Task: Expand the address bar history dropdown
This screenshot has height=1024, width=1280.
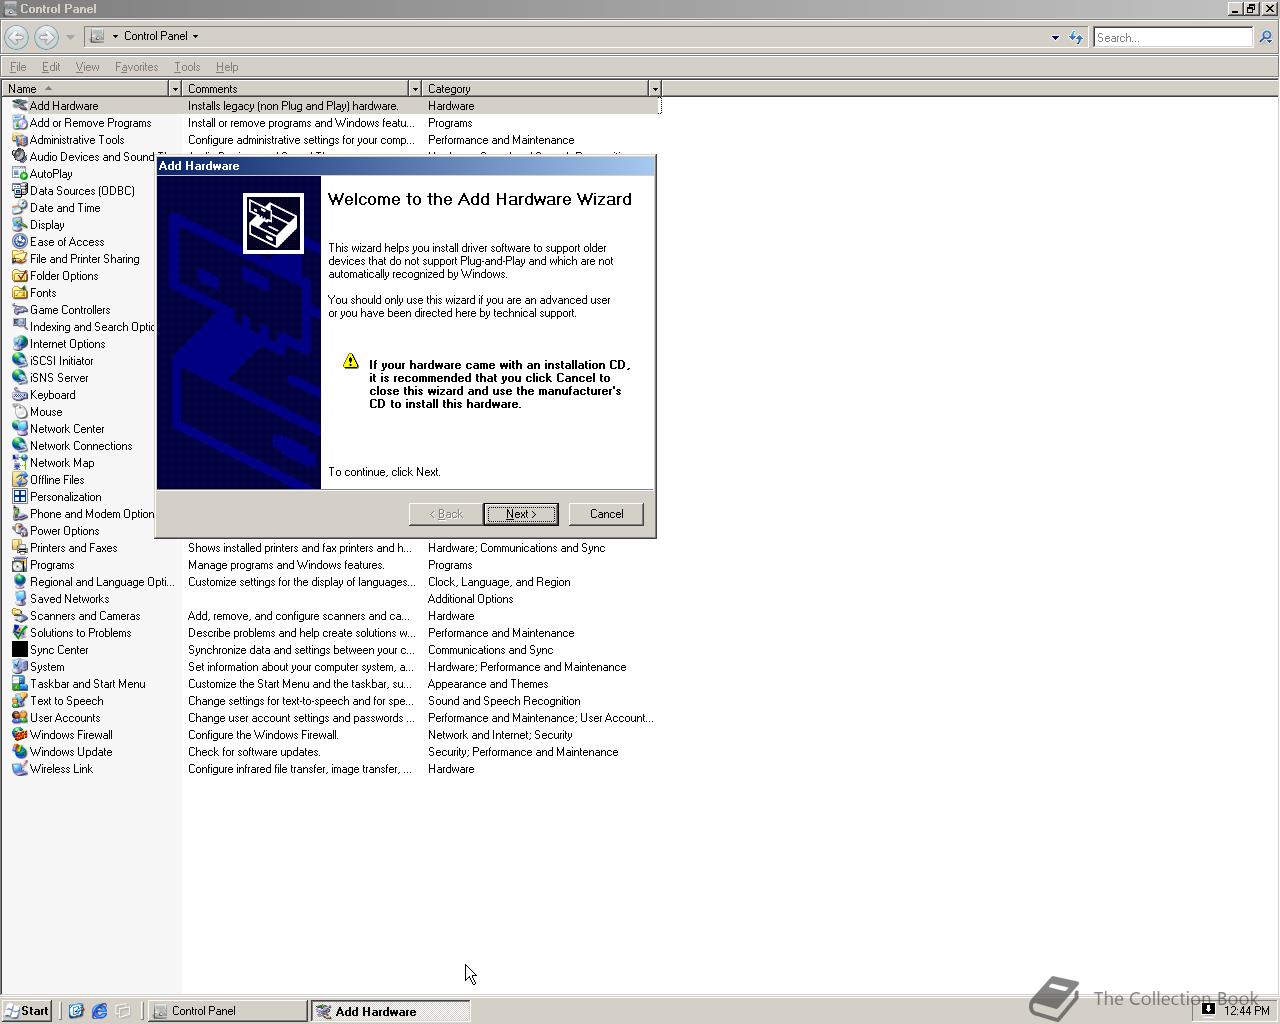Action: coord(1055,37)
